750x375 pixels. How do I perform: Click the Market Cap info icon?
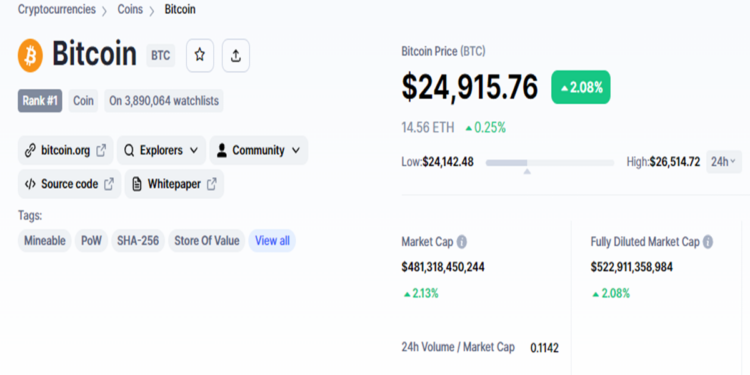click(462, 242)
